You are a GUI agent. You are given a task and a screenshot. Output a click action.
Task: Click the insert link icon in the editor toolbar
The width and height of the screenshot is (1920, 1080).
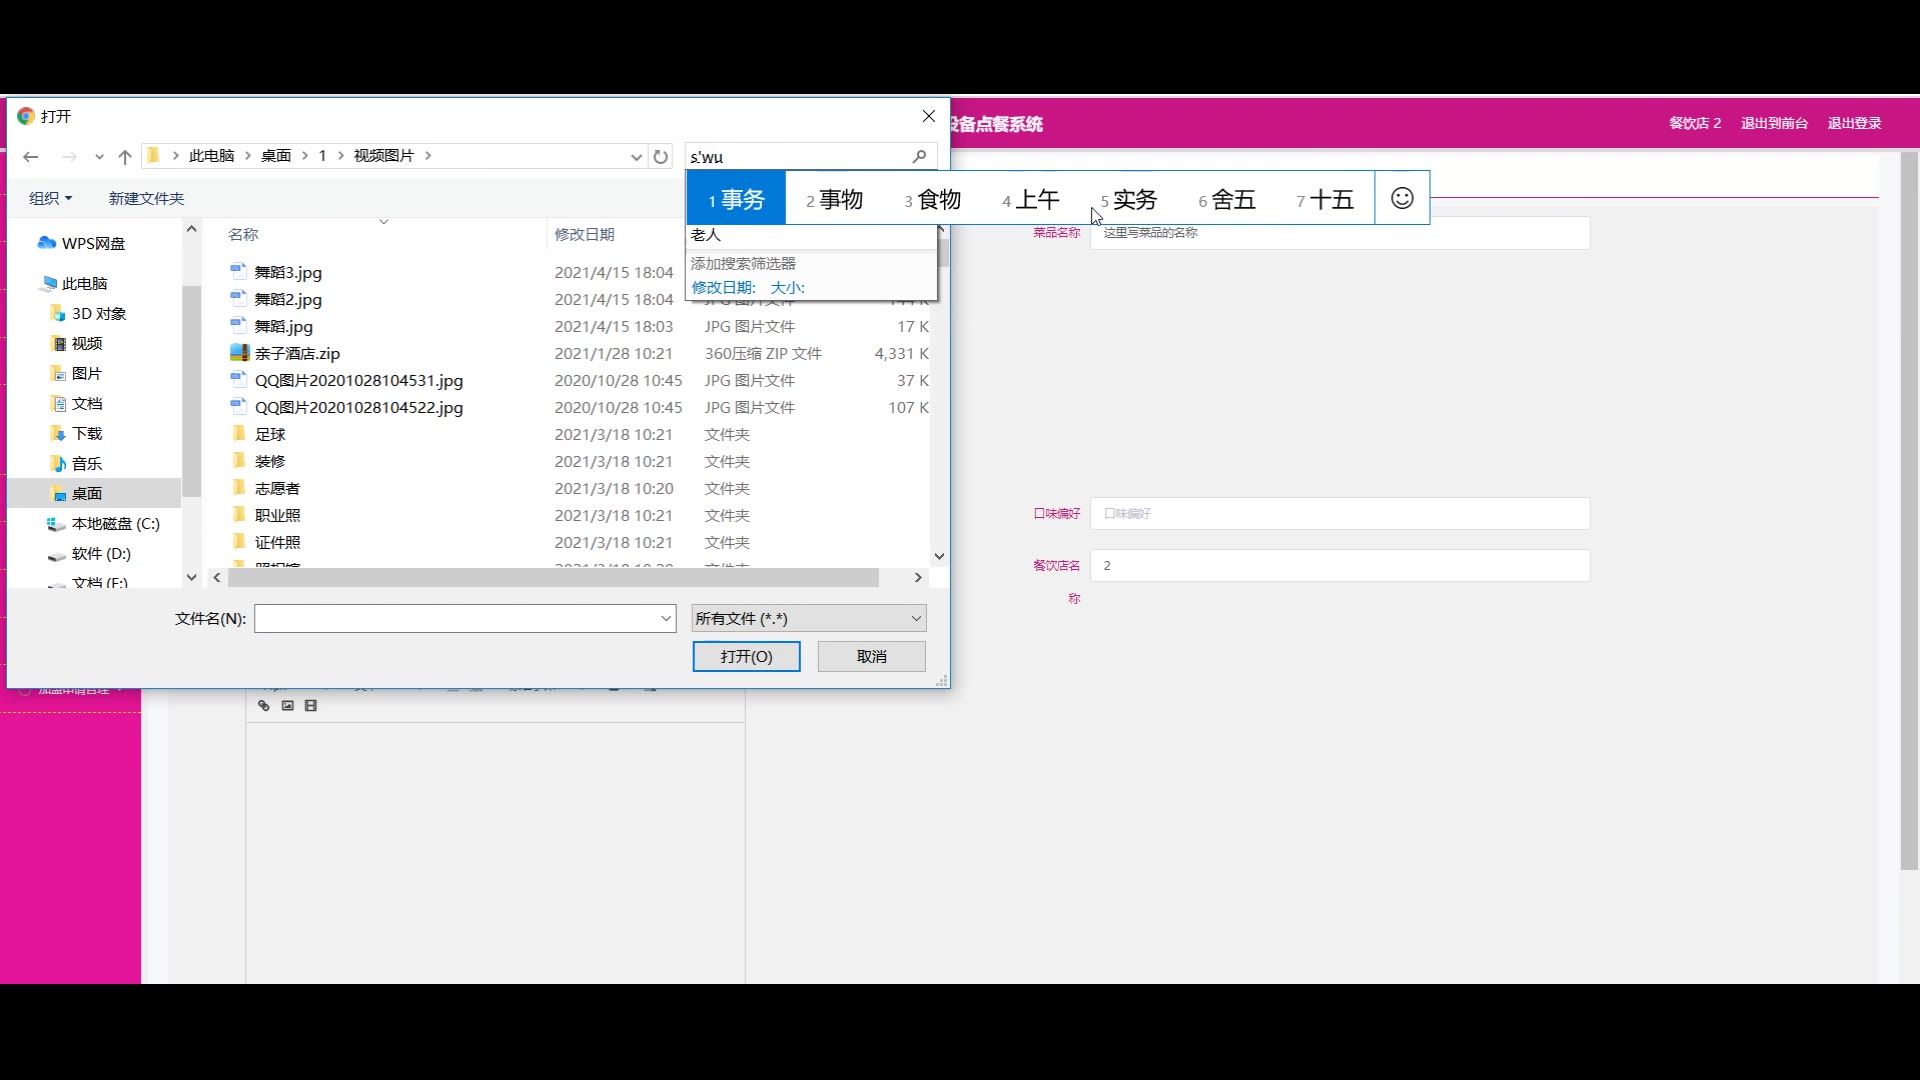click(264, 706)
